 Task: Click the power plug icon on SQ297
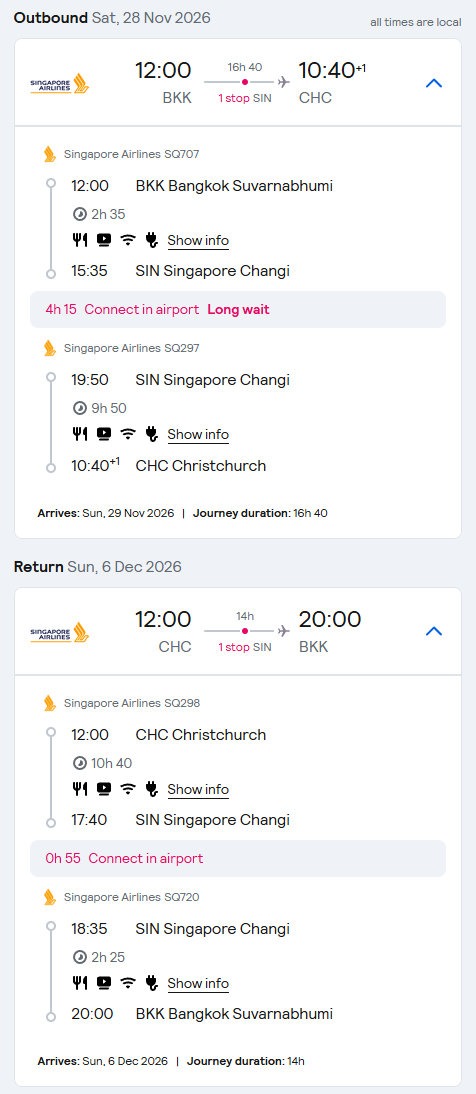pyautogui.click(x=151, y=434)
